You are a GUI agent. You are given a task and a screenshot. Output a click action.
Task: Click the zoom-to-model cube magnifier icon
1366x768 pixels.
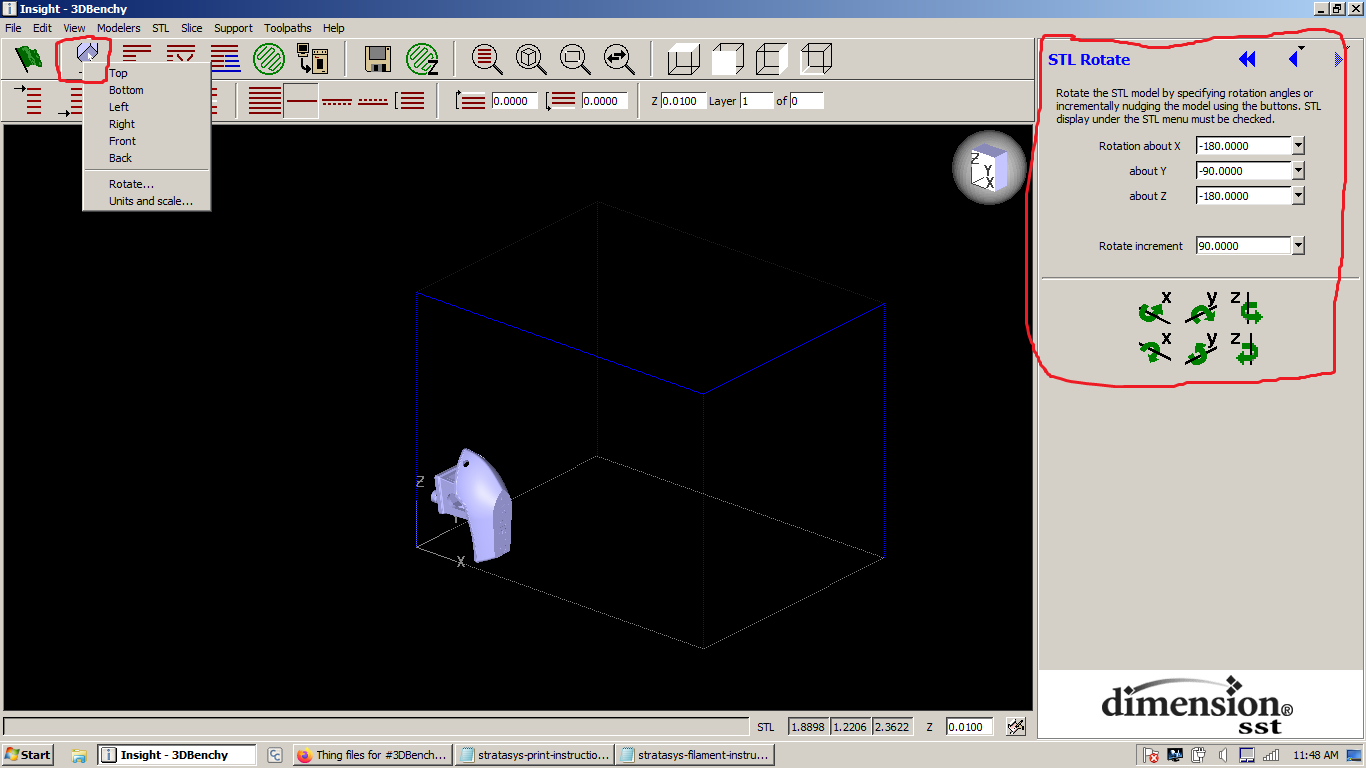531,59
